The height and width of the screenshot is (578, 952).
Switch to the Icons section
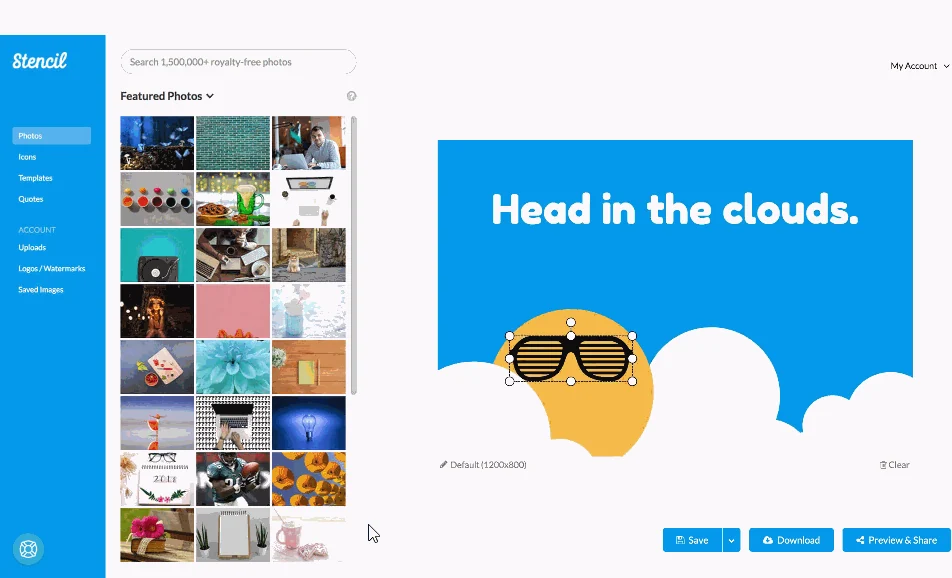click(x=27, y=157)
